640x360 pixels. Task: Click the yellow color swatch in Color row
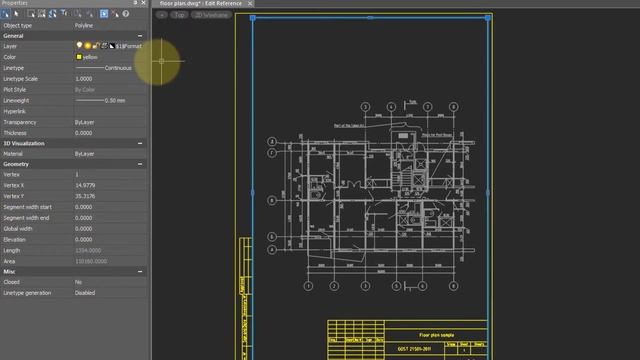pyautogui.click(x=79, y=57)
